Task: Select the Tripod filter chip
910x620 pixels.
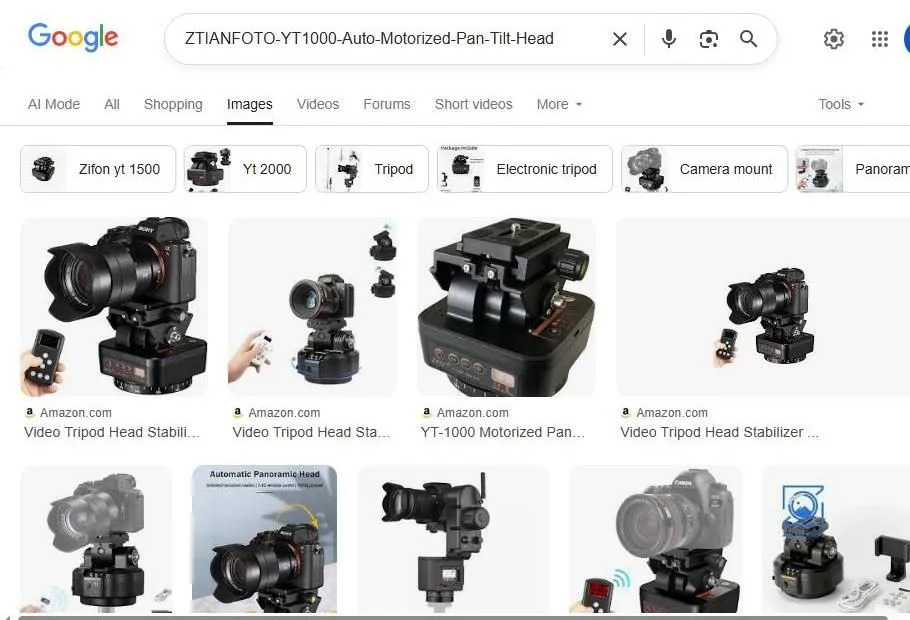Action: click(x=371, y=168)
